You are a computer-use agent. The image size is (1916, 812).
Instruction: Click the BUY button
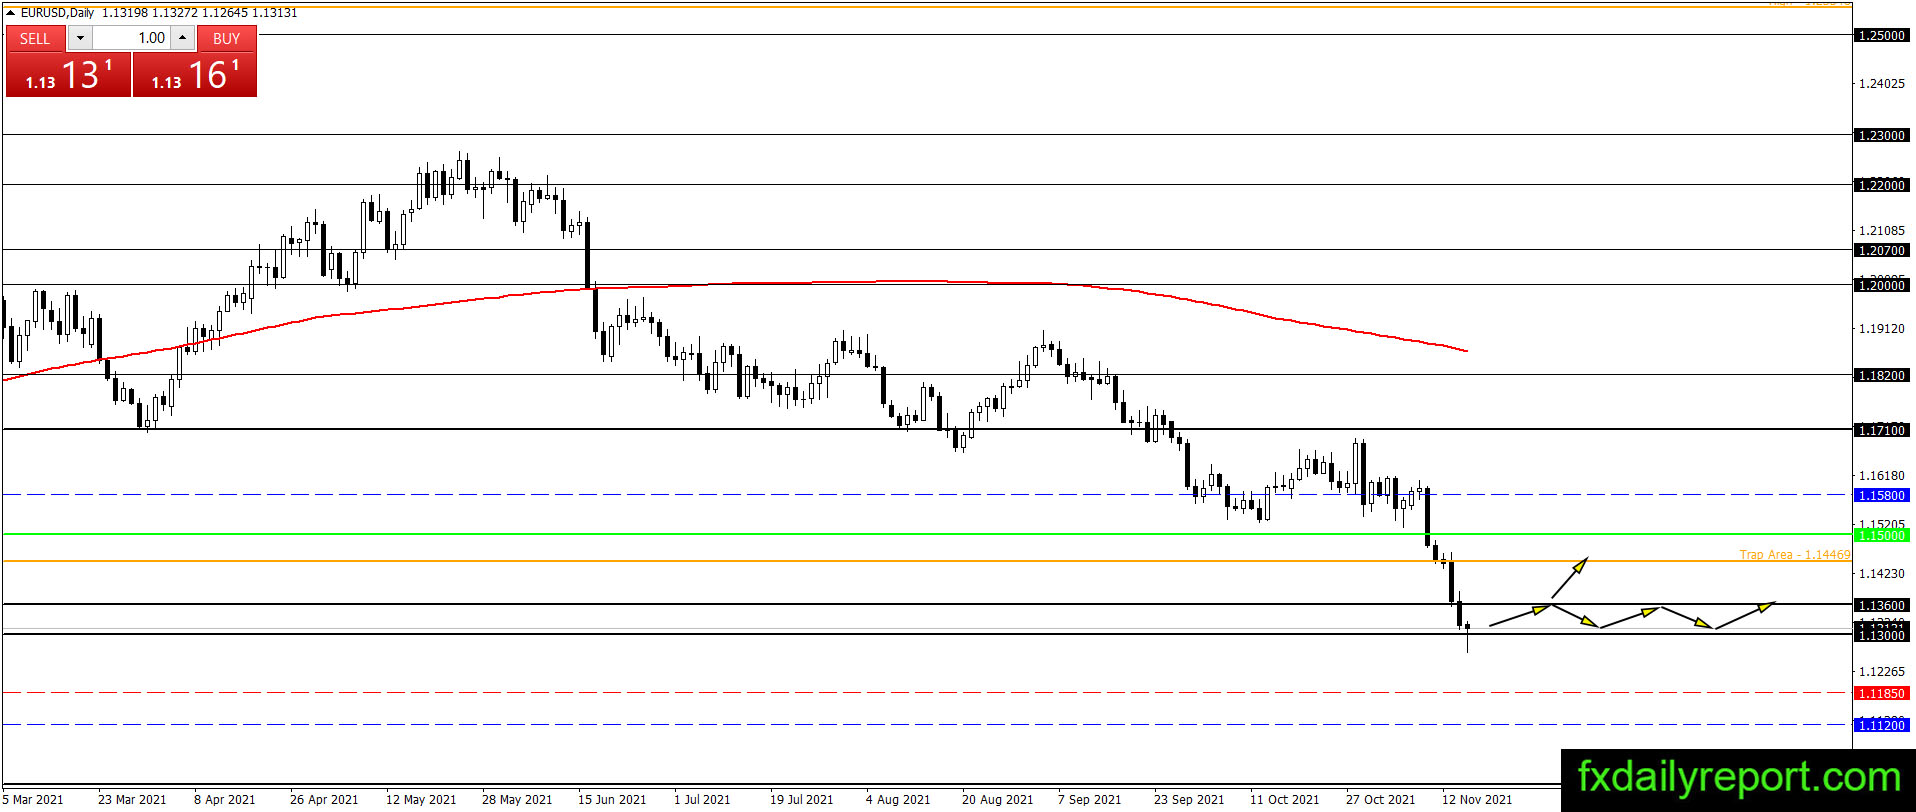click(x=227, y=38)
